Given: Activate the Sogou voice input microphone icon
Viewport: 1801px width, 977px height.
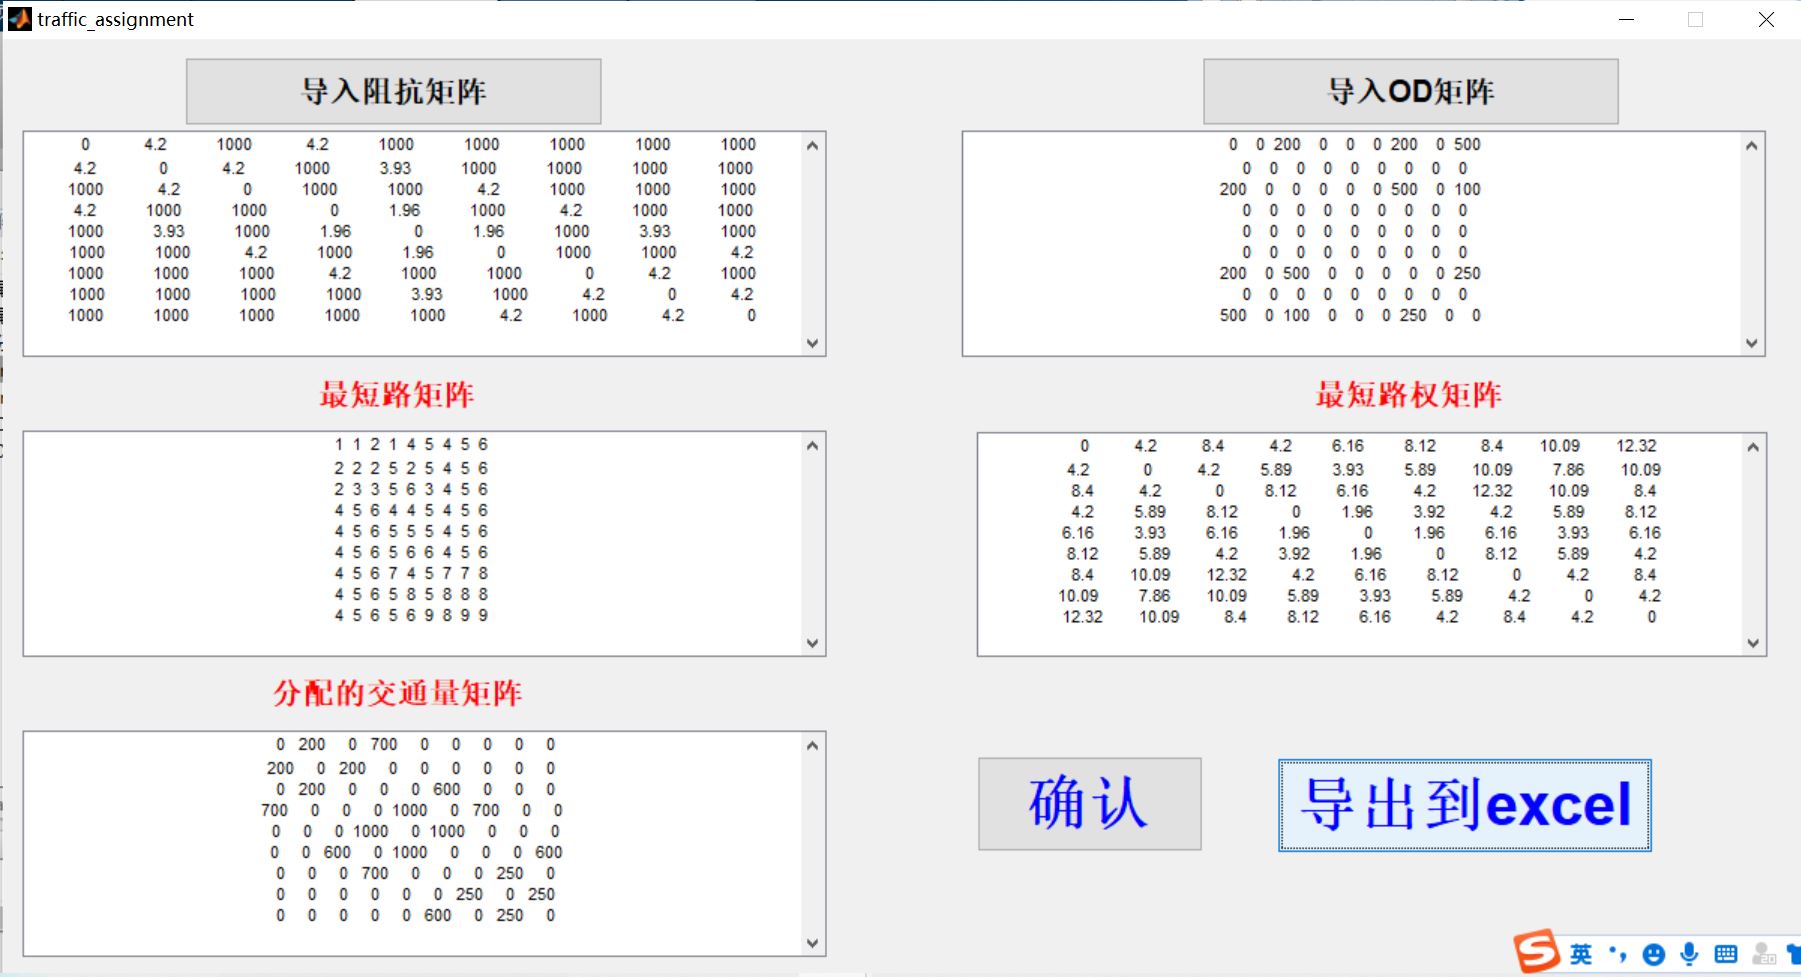Looking at the screenshot, I should pyautogui.click(x=1688, y=954).
